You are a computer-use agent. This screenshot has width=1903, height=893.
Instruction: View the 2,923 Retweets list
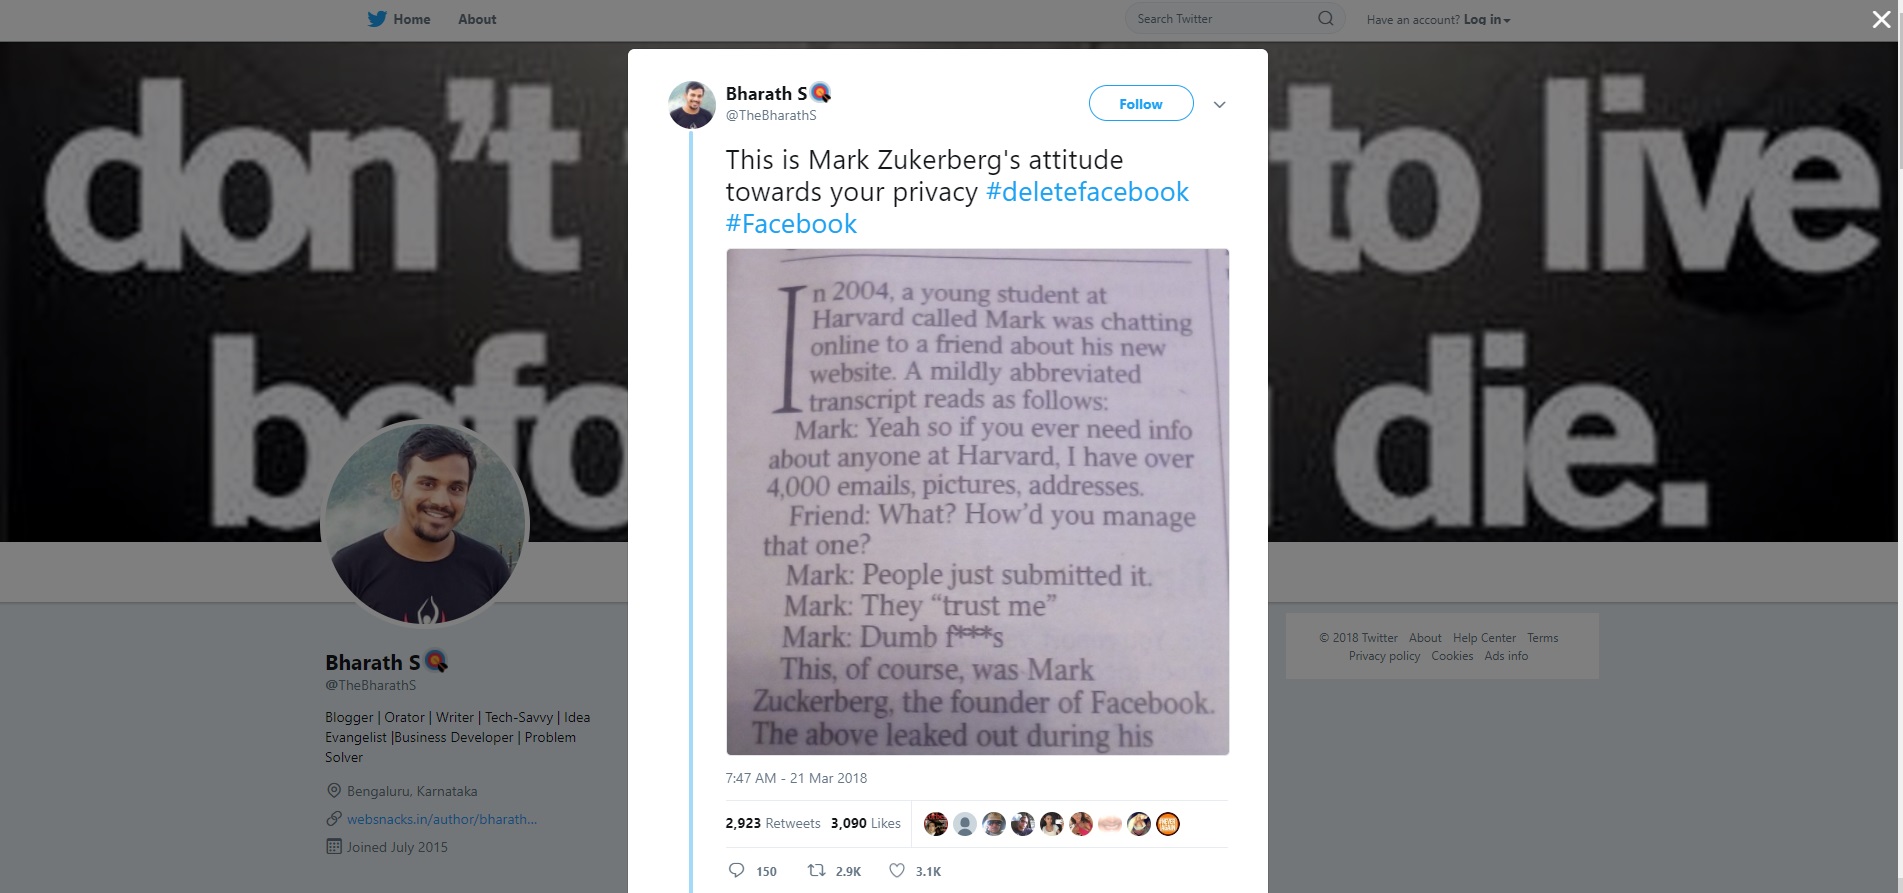click(x=773, y=823)
